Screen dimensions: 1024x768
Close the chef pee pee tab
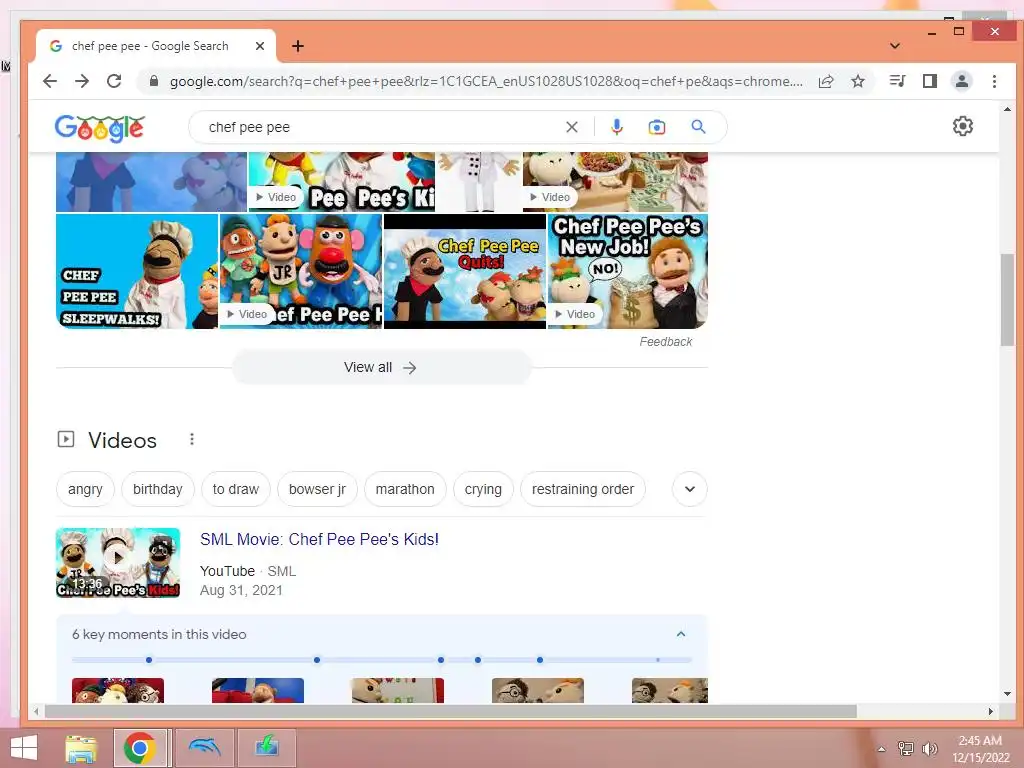point(259,46)
